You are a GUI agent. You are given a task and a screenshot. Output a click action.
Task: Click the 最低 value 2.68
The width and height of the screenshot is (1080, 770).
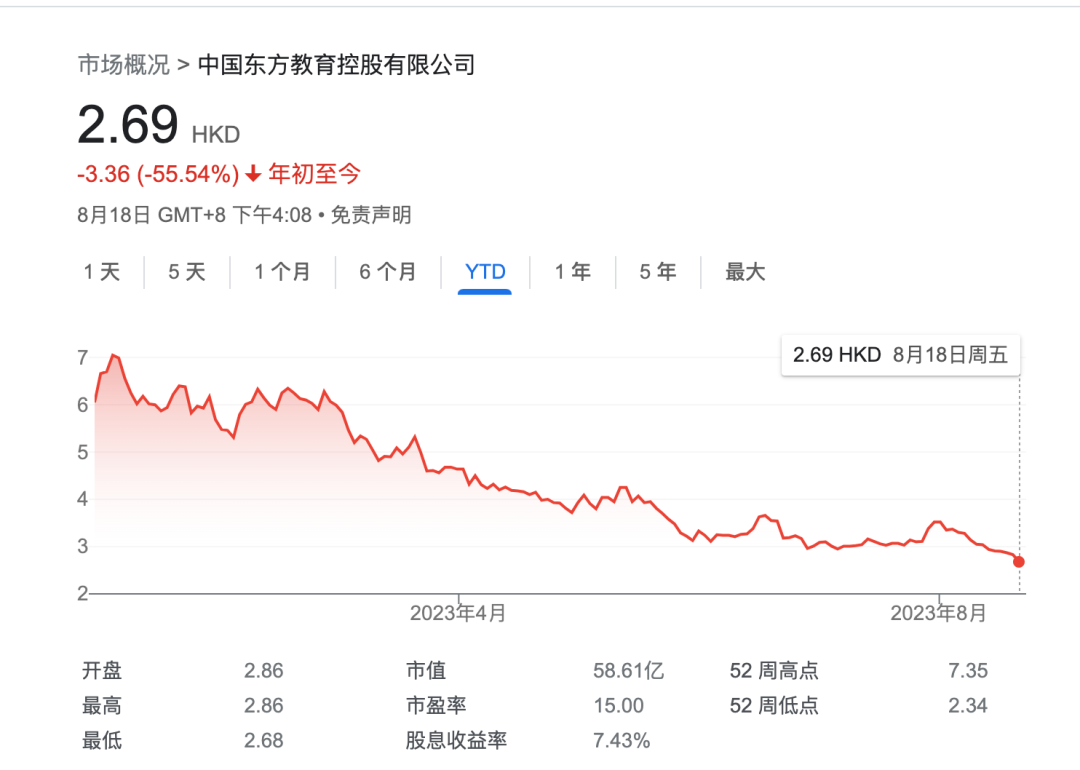click(x=264, y=740)
